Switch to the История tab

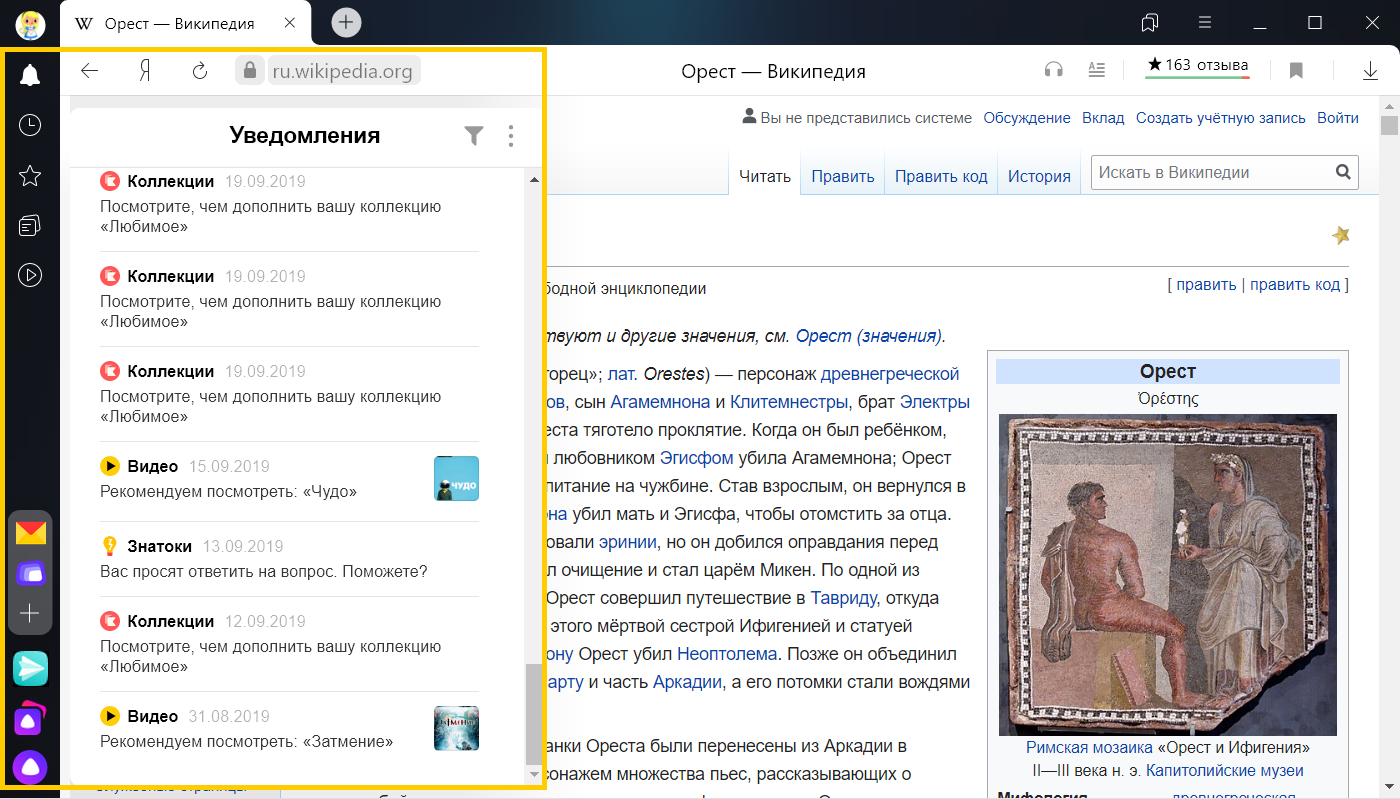pyautogui.click(x=1038, y=176)
